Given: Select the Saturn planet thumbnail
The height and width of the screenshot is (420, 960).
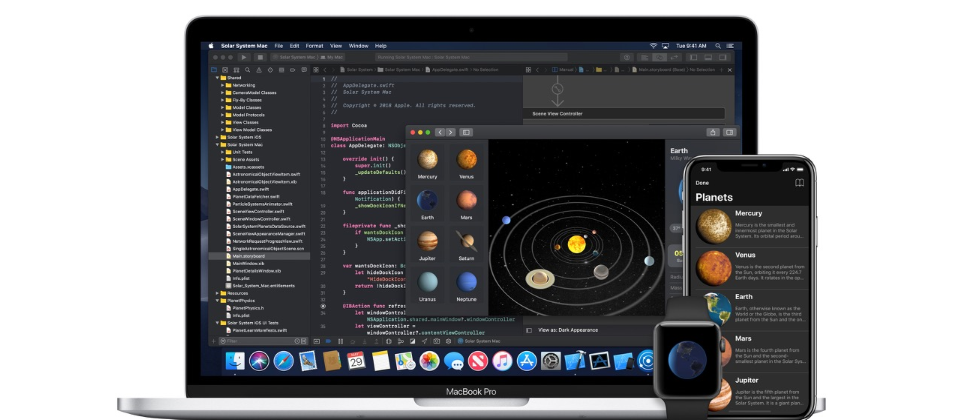Looking at the screenshot, I should click(467, 241).
